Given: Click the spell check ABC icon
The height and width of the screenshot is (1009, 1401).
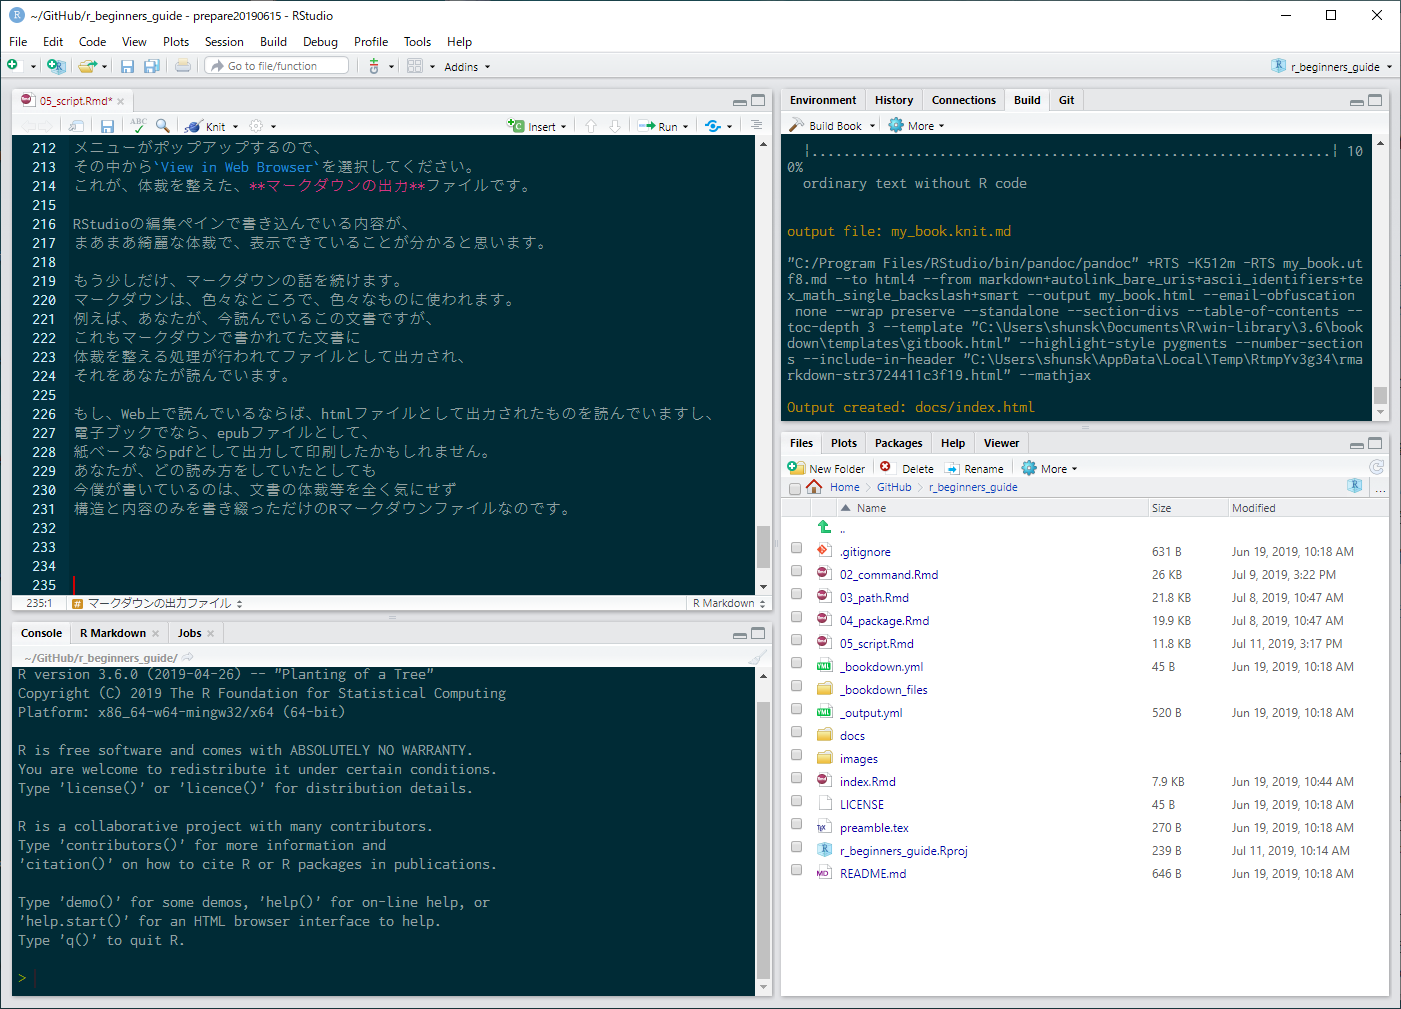Looking at the screenshot, I should 138,126.
